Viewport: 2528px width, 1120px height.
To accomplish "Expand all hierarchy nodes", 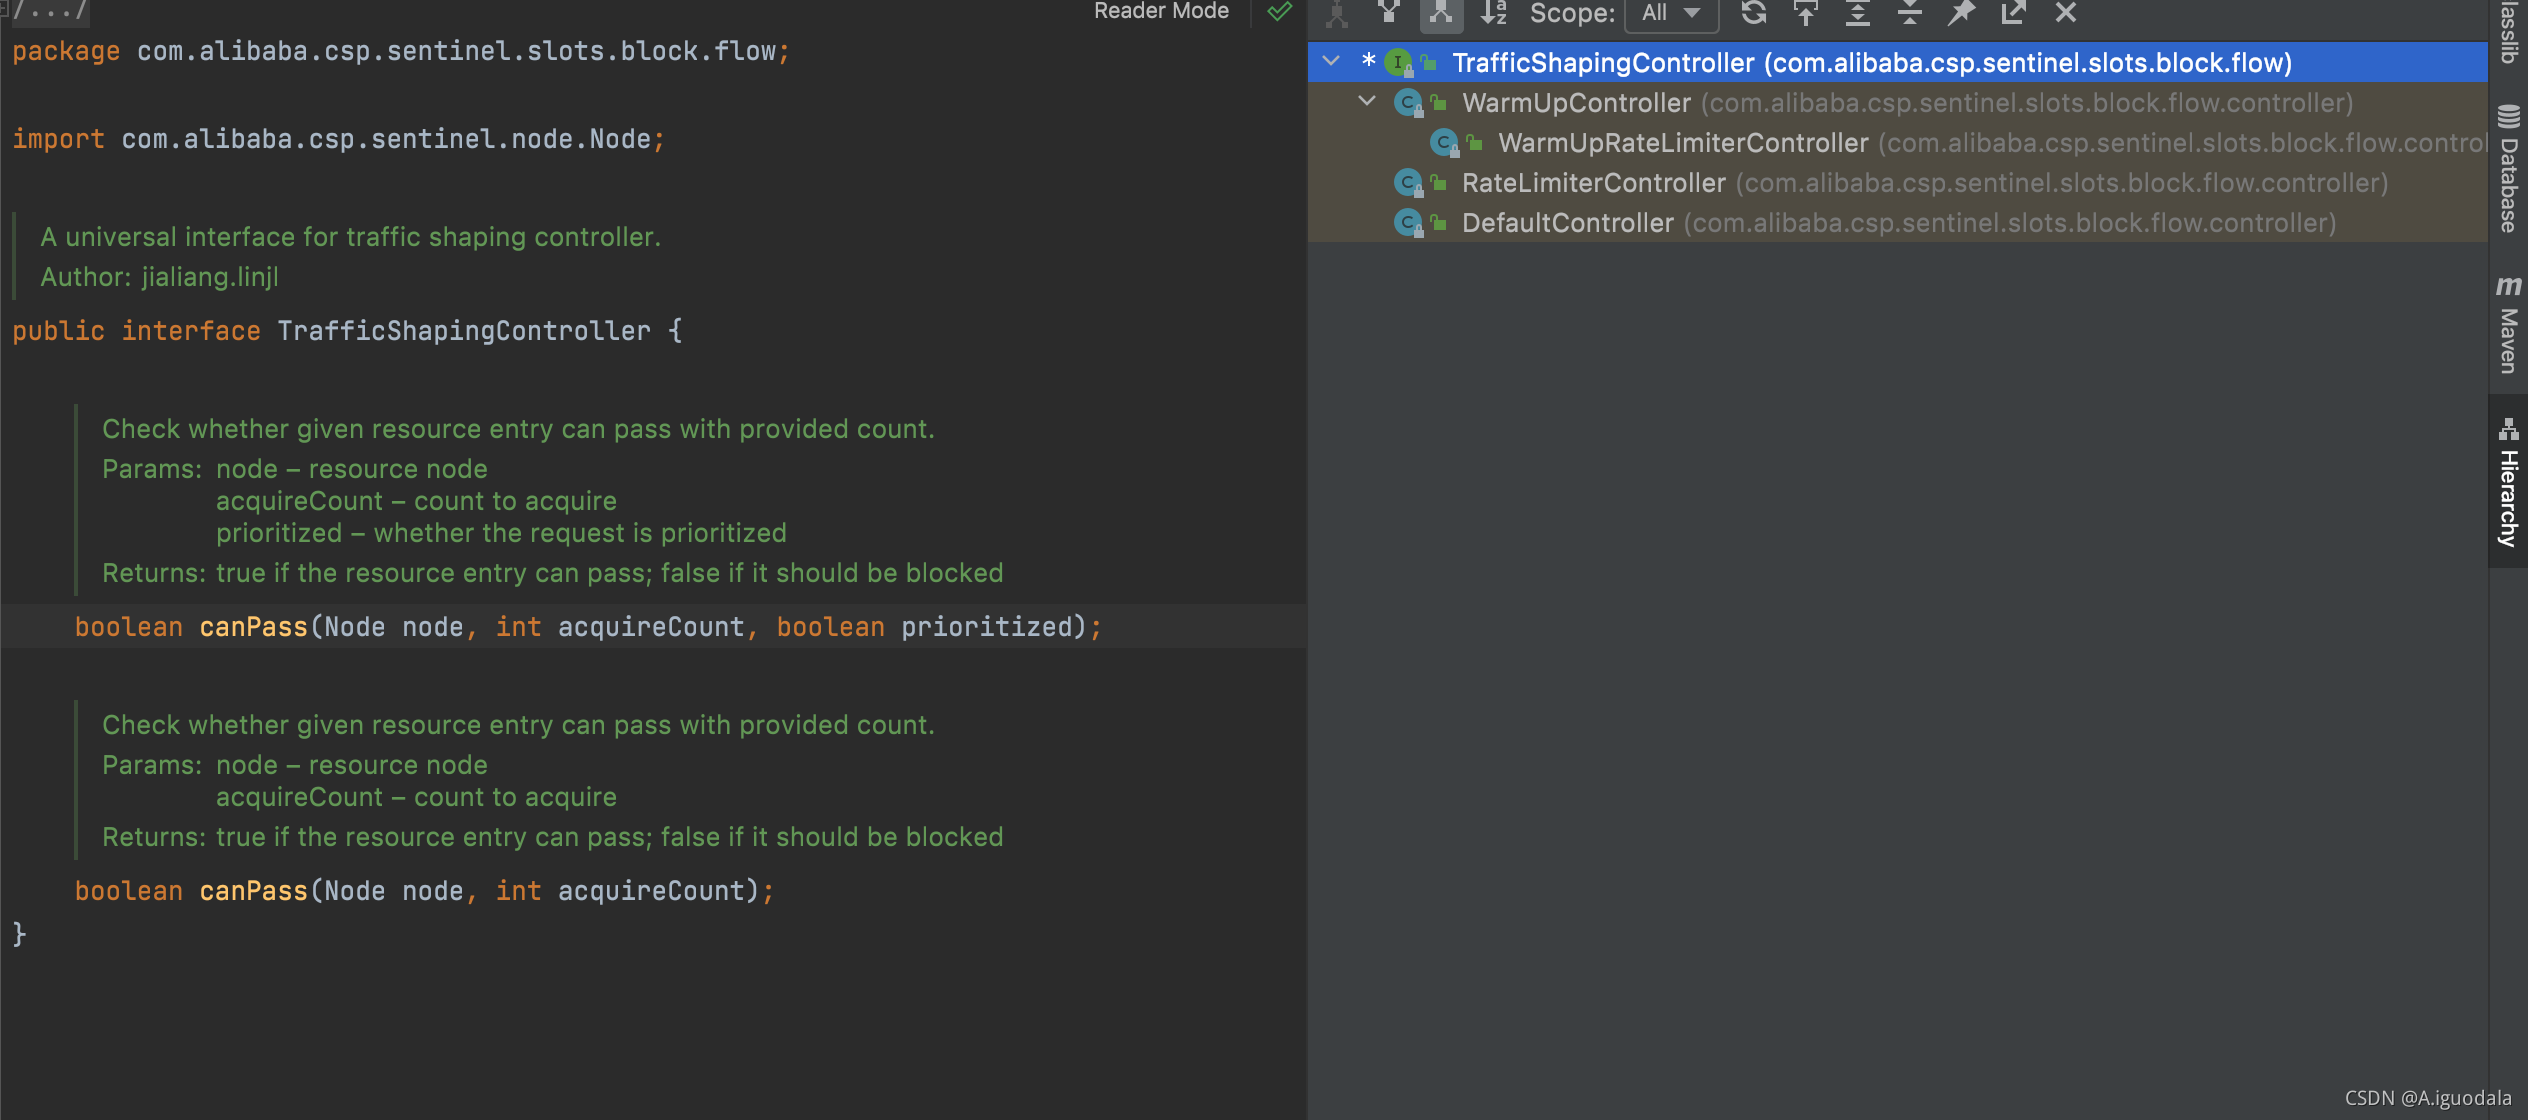I will pyautogui.click(x=1858, y=12).
